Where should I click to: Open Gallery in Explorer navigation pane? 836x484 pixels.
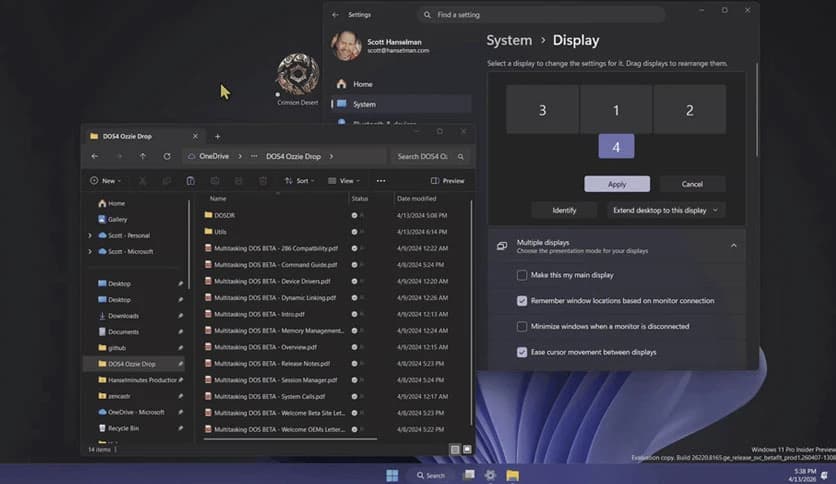click(x=117, y=219)
